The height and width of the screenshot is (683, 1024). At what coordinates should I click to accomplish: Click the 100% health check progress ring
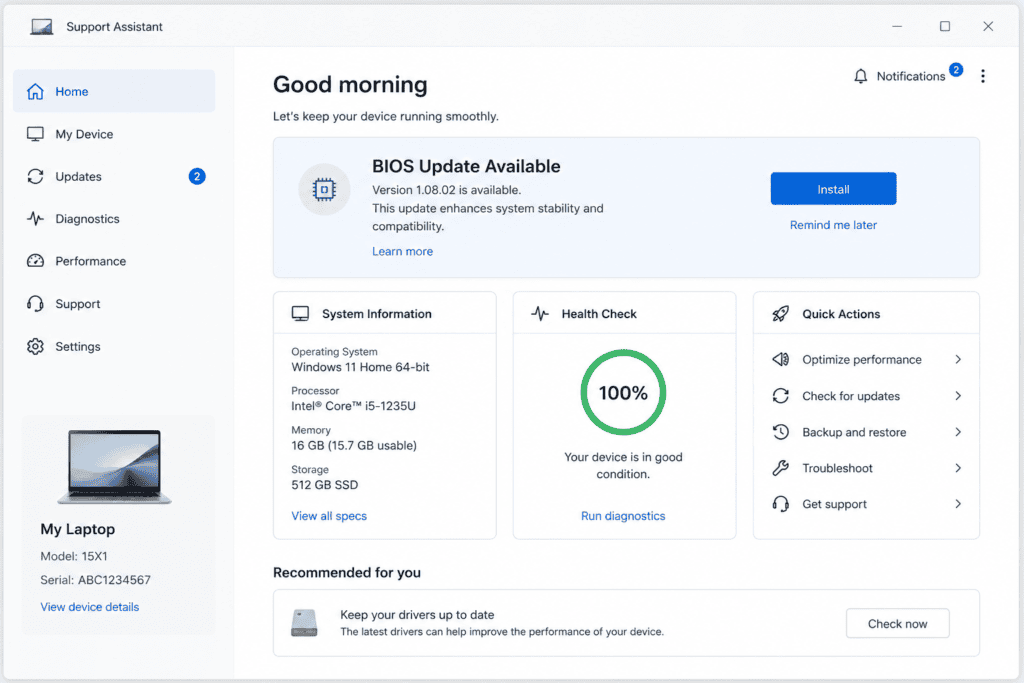623,392
